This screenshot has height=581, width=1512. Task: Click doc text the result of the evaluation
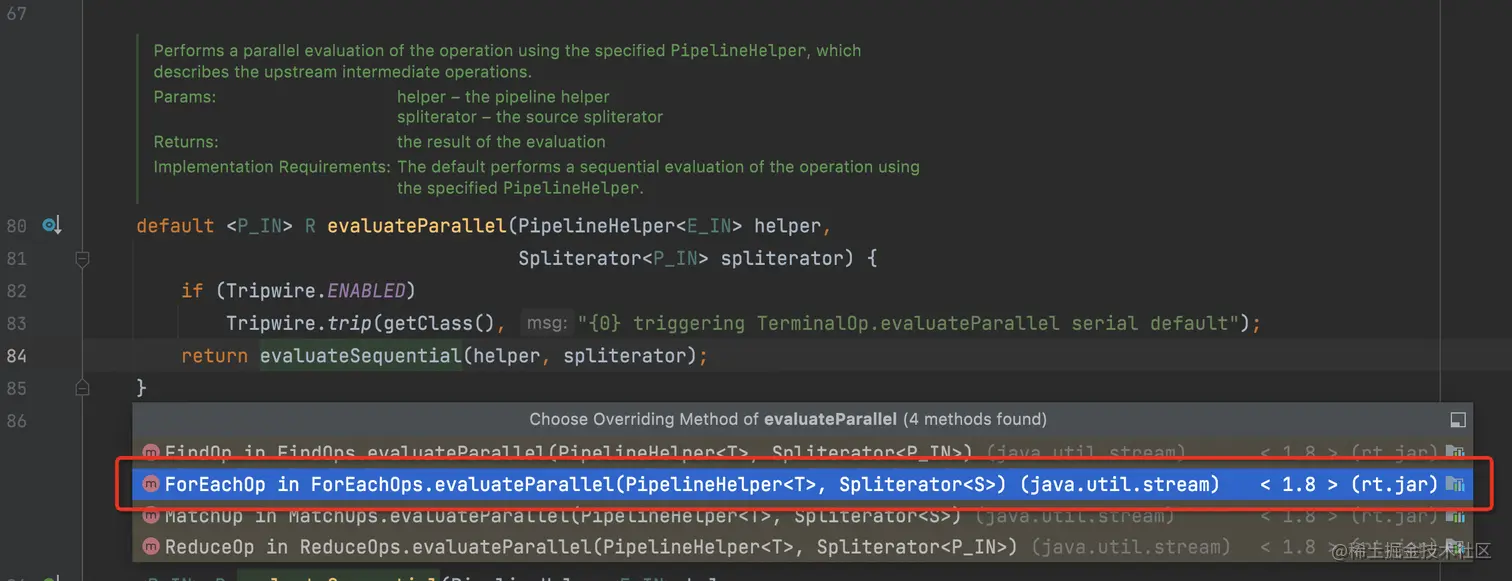[x=501, y=142]
